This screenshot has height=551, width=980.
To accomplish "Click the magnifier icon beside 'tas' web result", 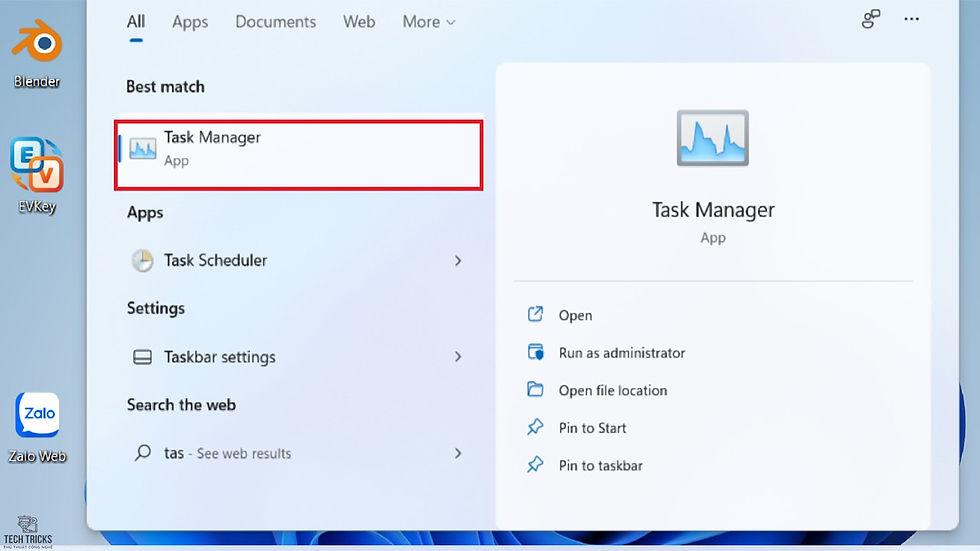I will coord(142,452).
